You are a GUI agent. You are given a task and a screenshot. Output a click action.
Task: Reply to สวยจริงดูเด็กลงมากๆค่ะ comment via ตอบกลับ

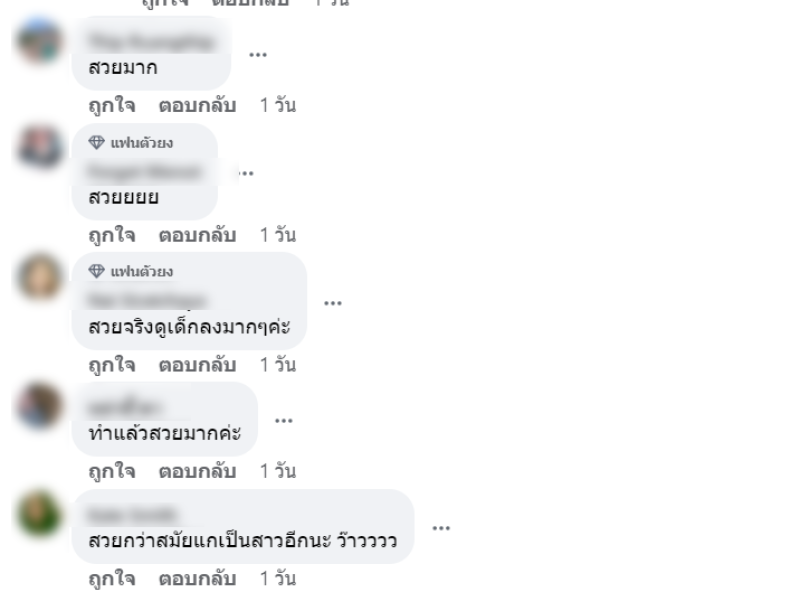pyautogui.click(x=197, y=364)
